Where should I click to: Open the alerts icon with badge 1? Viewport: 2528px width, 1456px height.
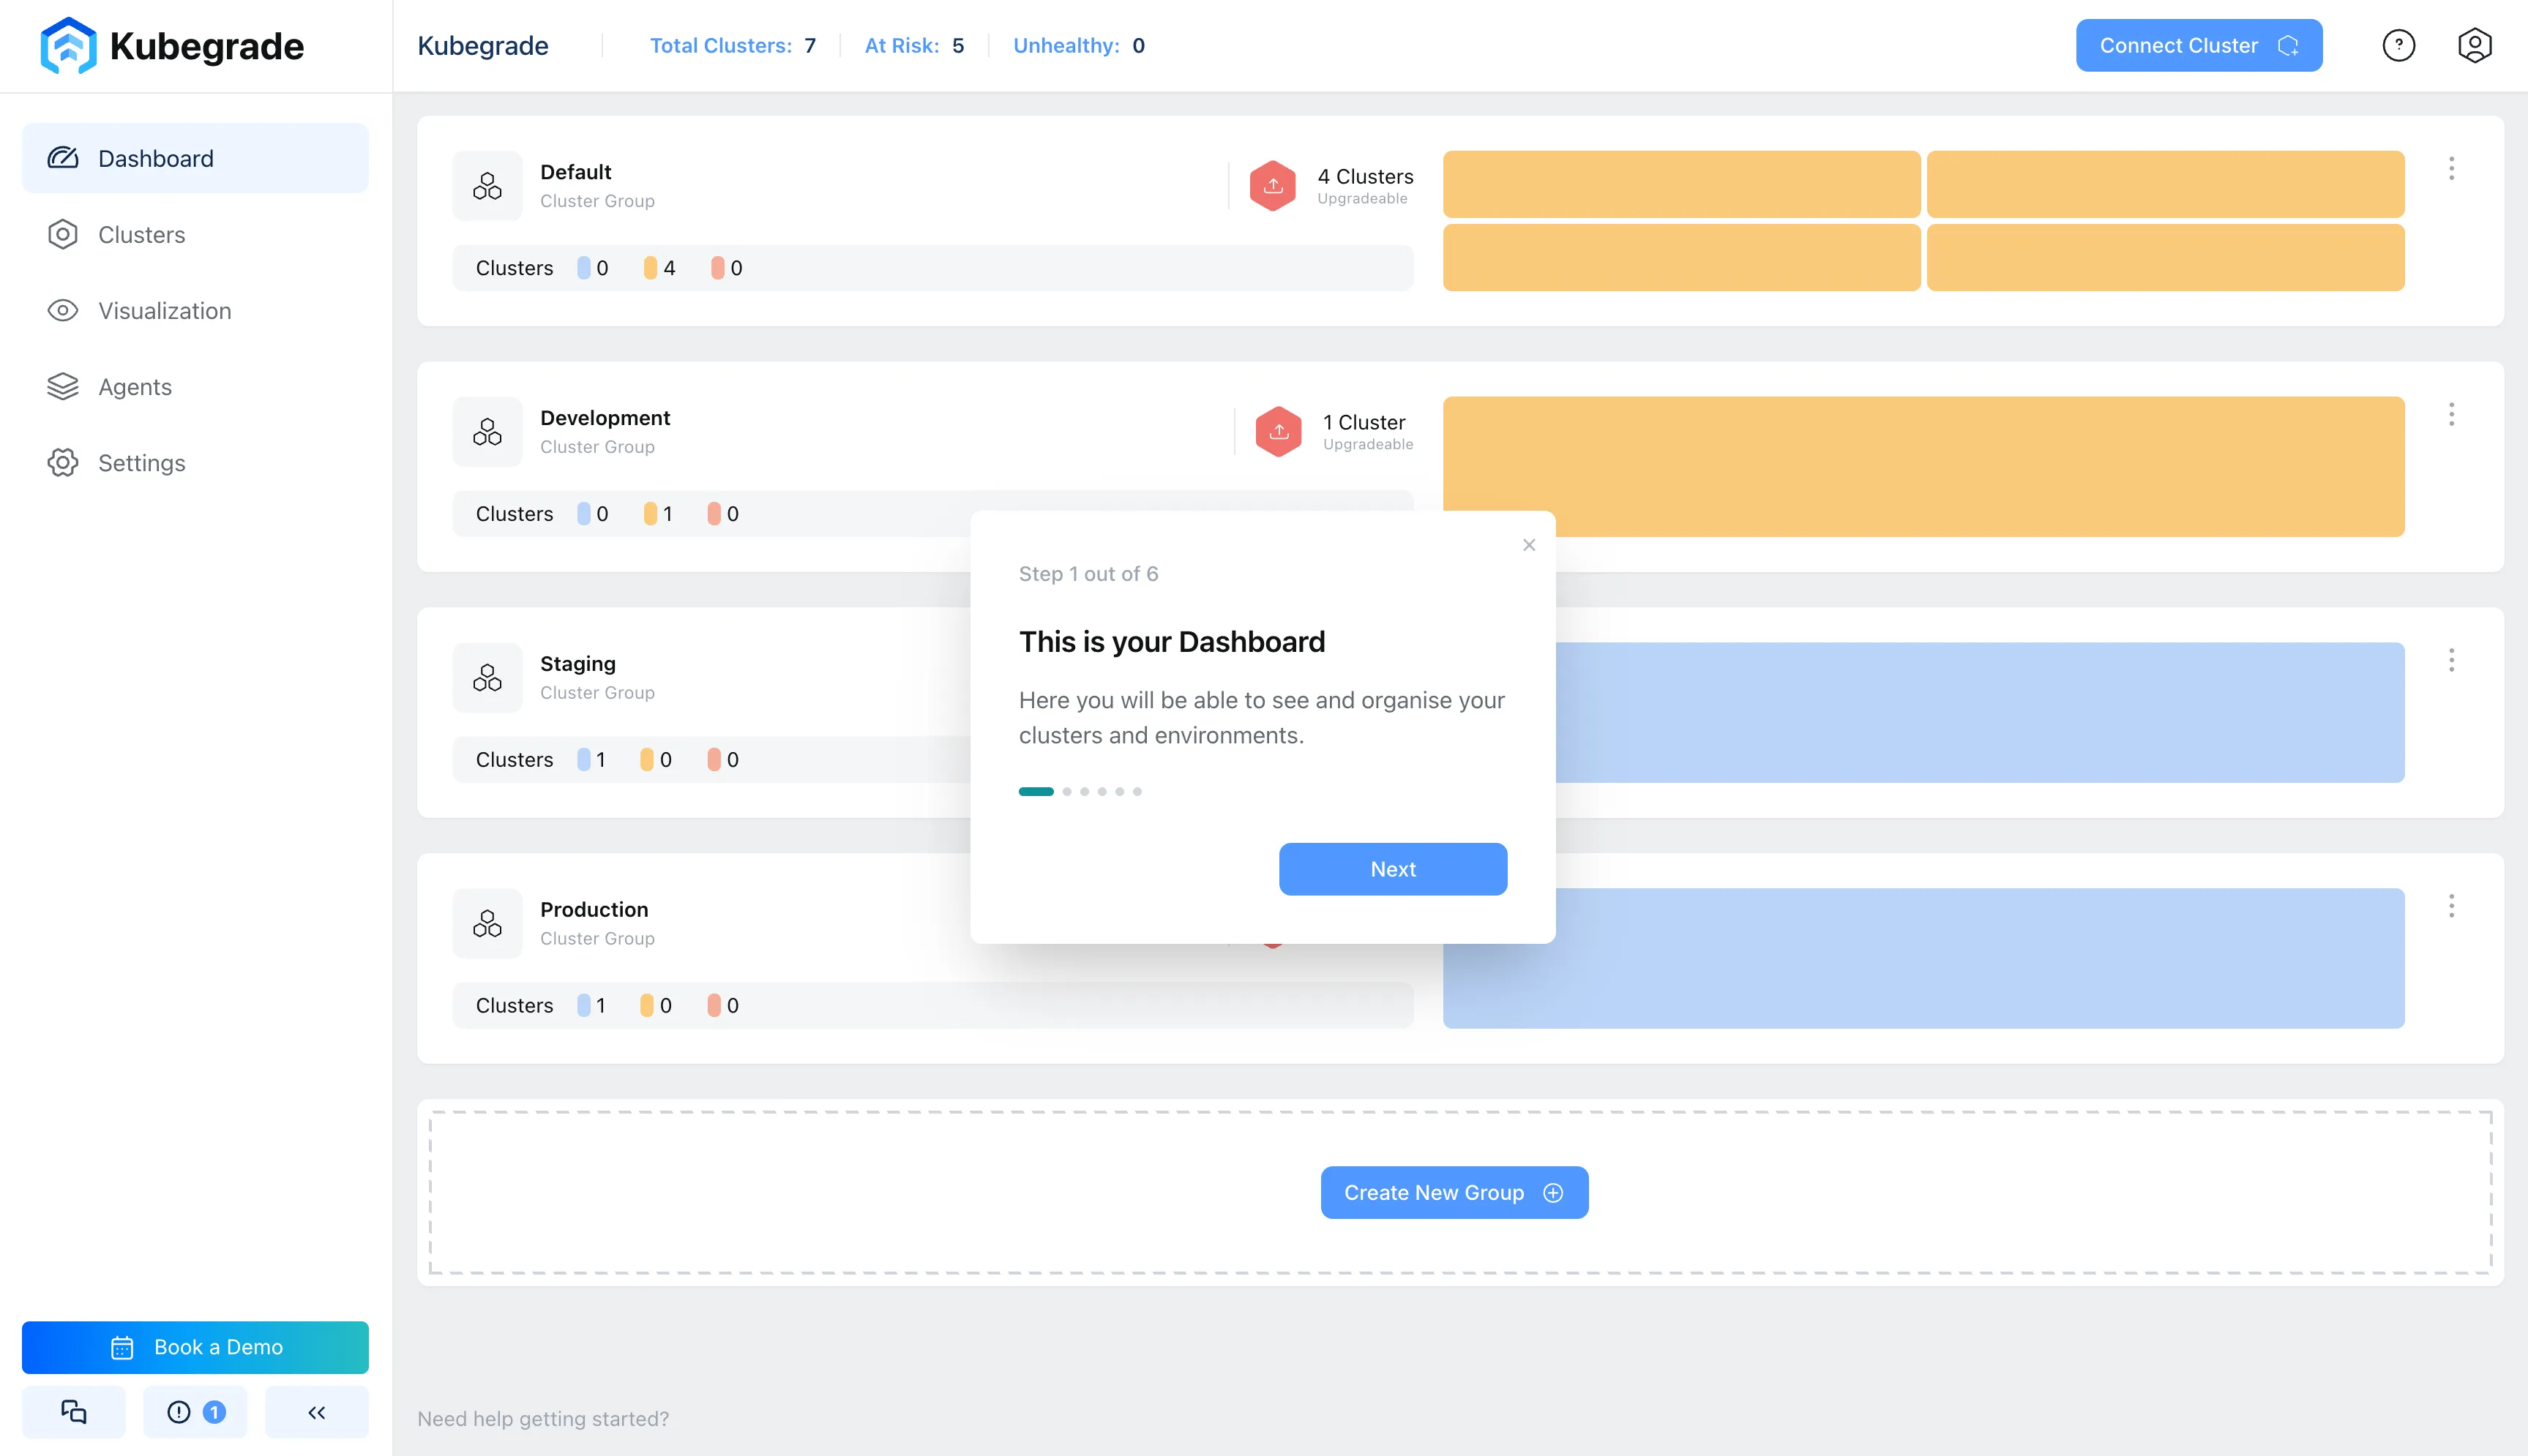195,1412
